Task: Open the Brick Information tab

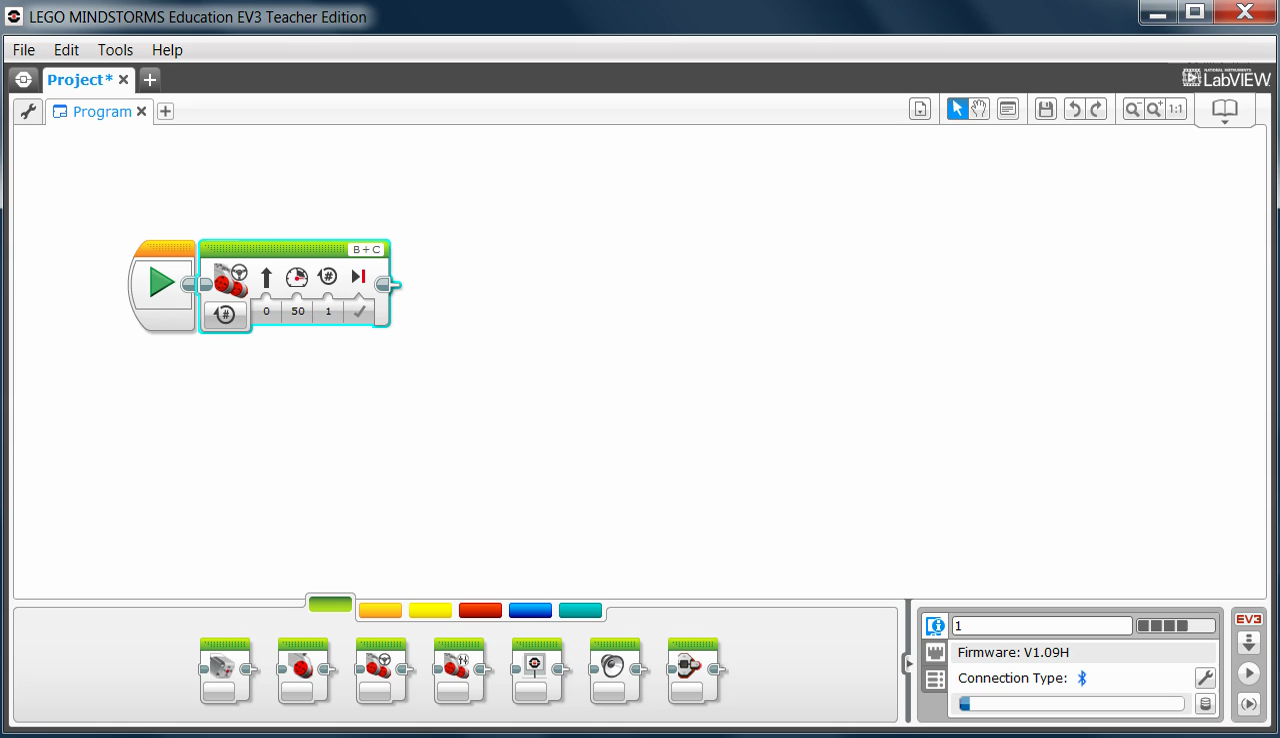Action: pyautogui.click(x=935, y=626)
